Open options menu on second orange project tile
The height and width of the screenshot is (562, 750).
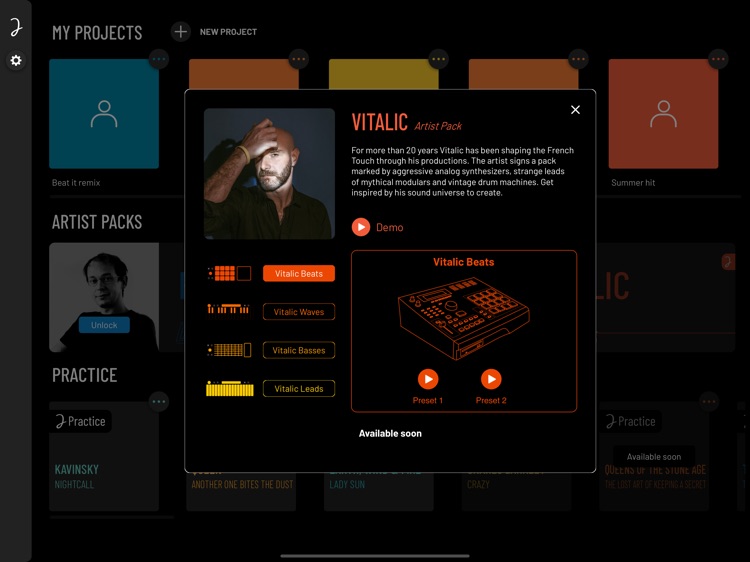click(x=578, y=59)
